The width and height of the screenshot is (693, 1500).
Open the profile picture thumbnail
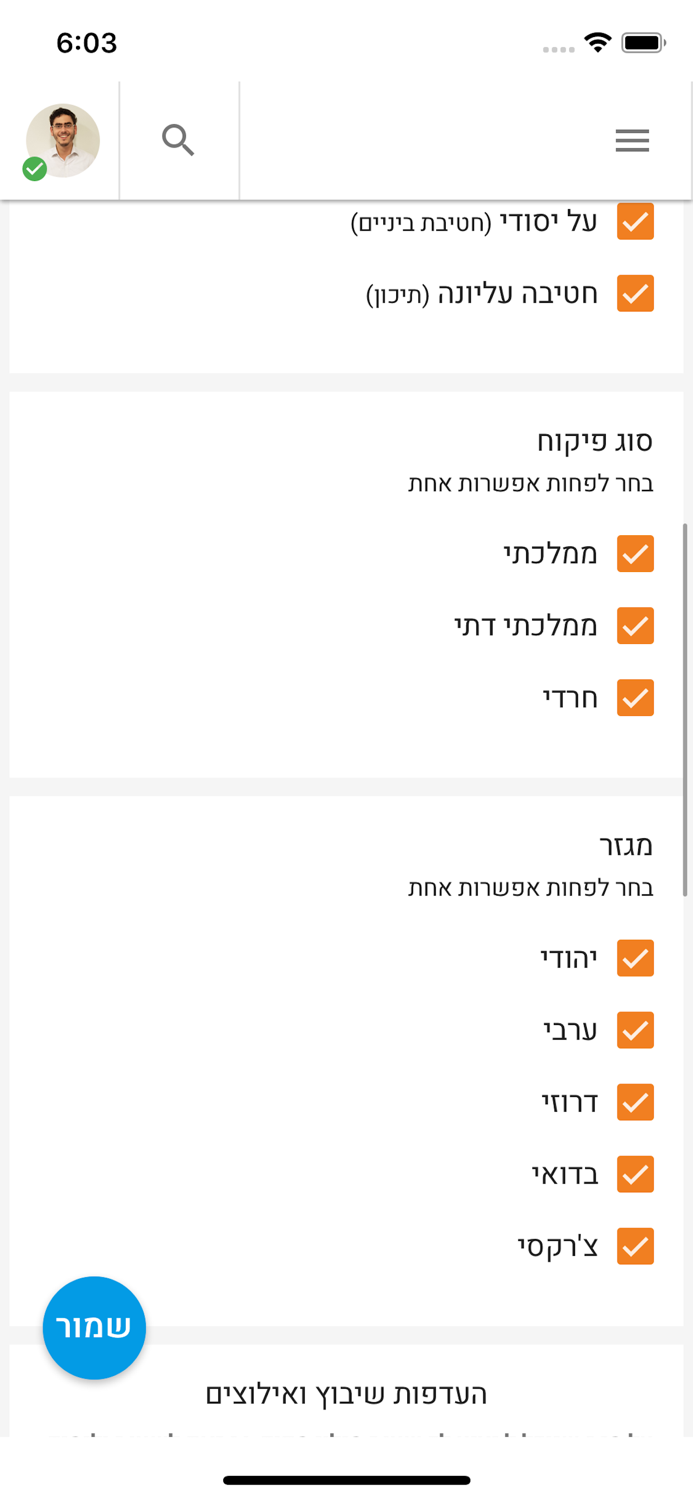[62, 141]
